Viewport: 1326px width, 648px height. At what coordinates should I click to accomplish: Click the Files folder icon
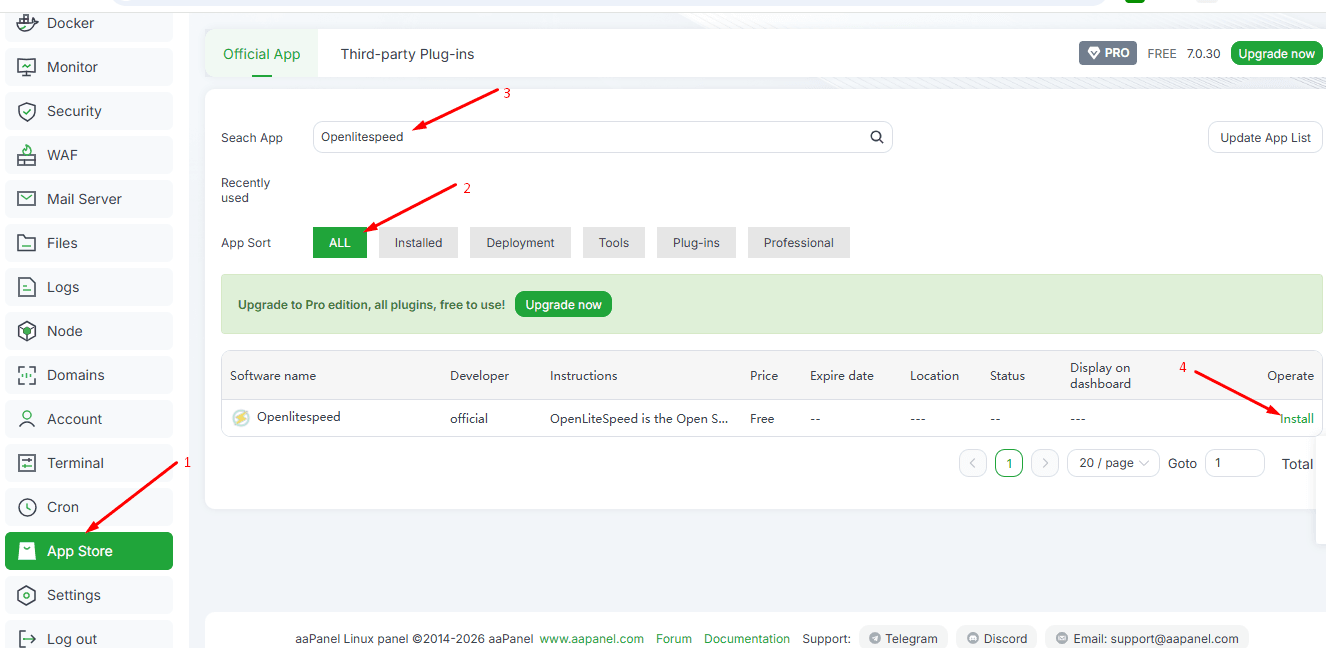tap(27, 243)
